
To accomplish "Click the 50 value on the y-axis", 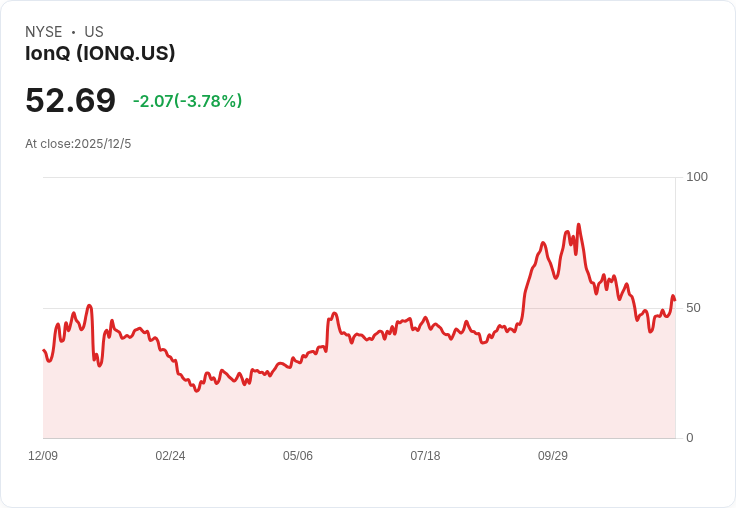I will point(693,308).
